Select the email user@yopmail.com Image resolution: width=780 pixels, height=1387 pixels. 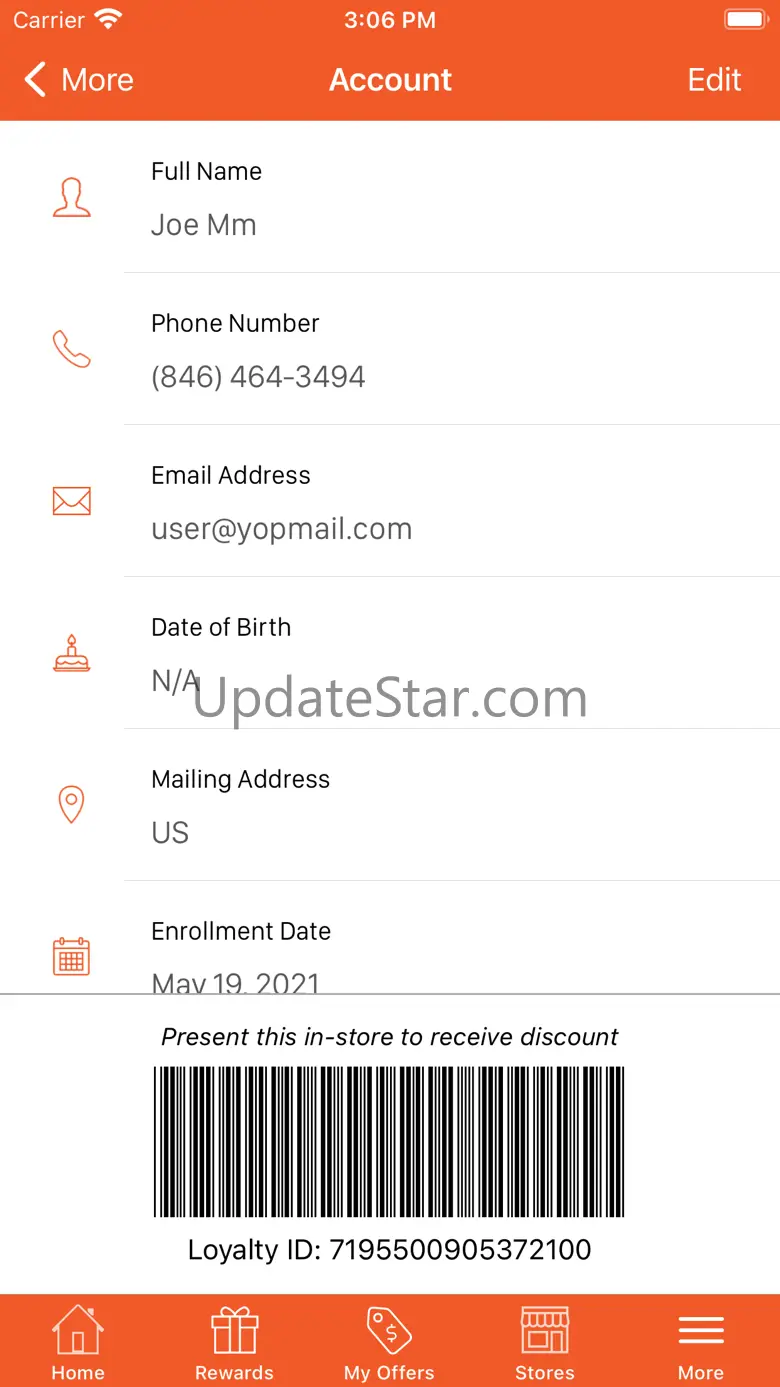[282, 529]
